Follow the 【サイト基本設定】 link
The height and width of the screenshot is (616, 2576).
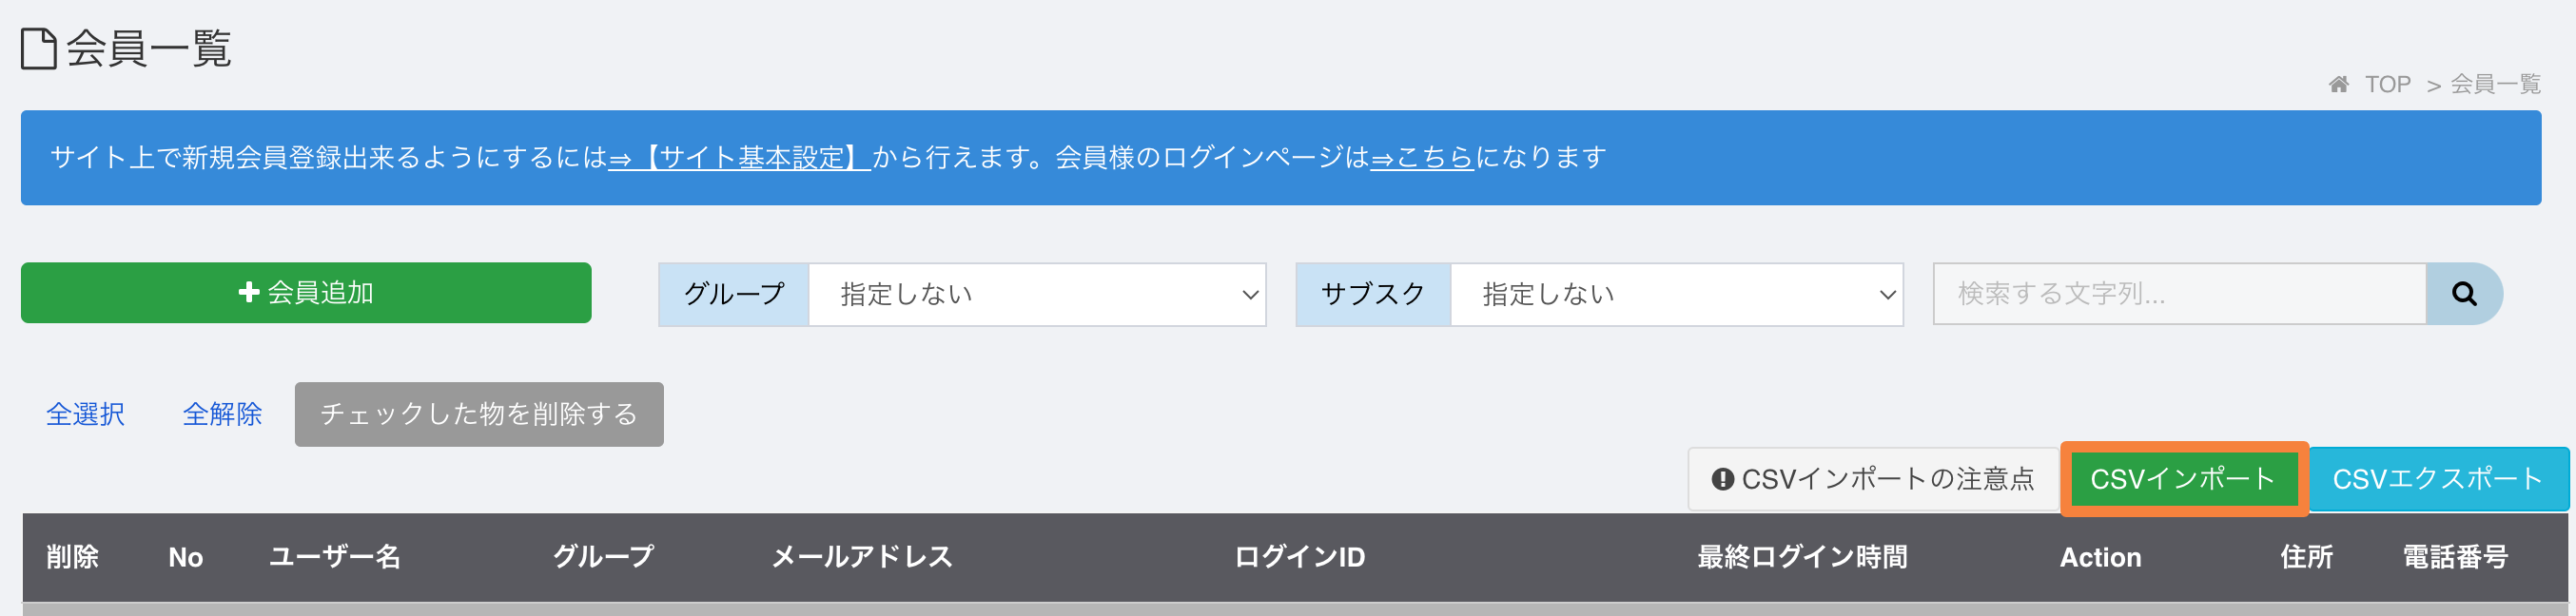pos(739,157)
